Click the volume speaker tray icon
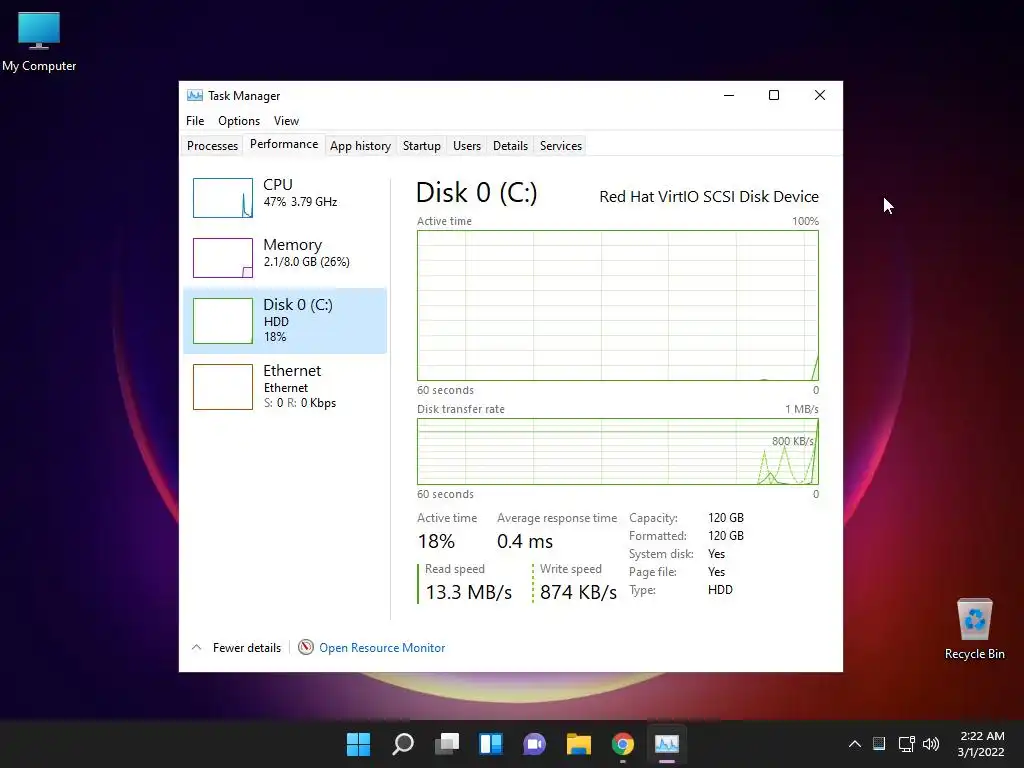This screenshot has height=768, width=1024. click(x=931, y=744)
